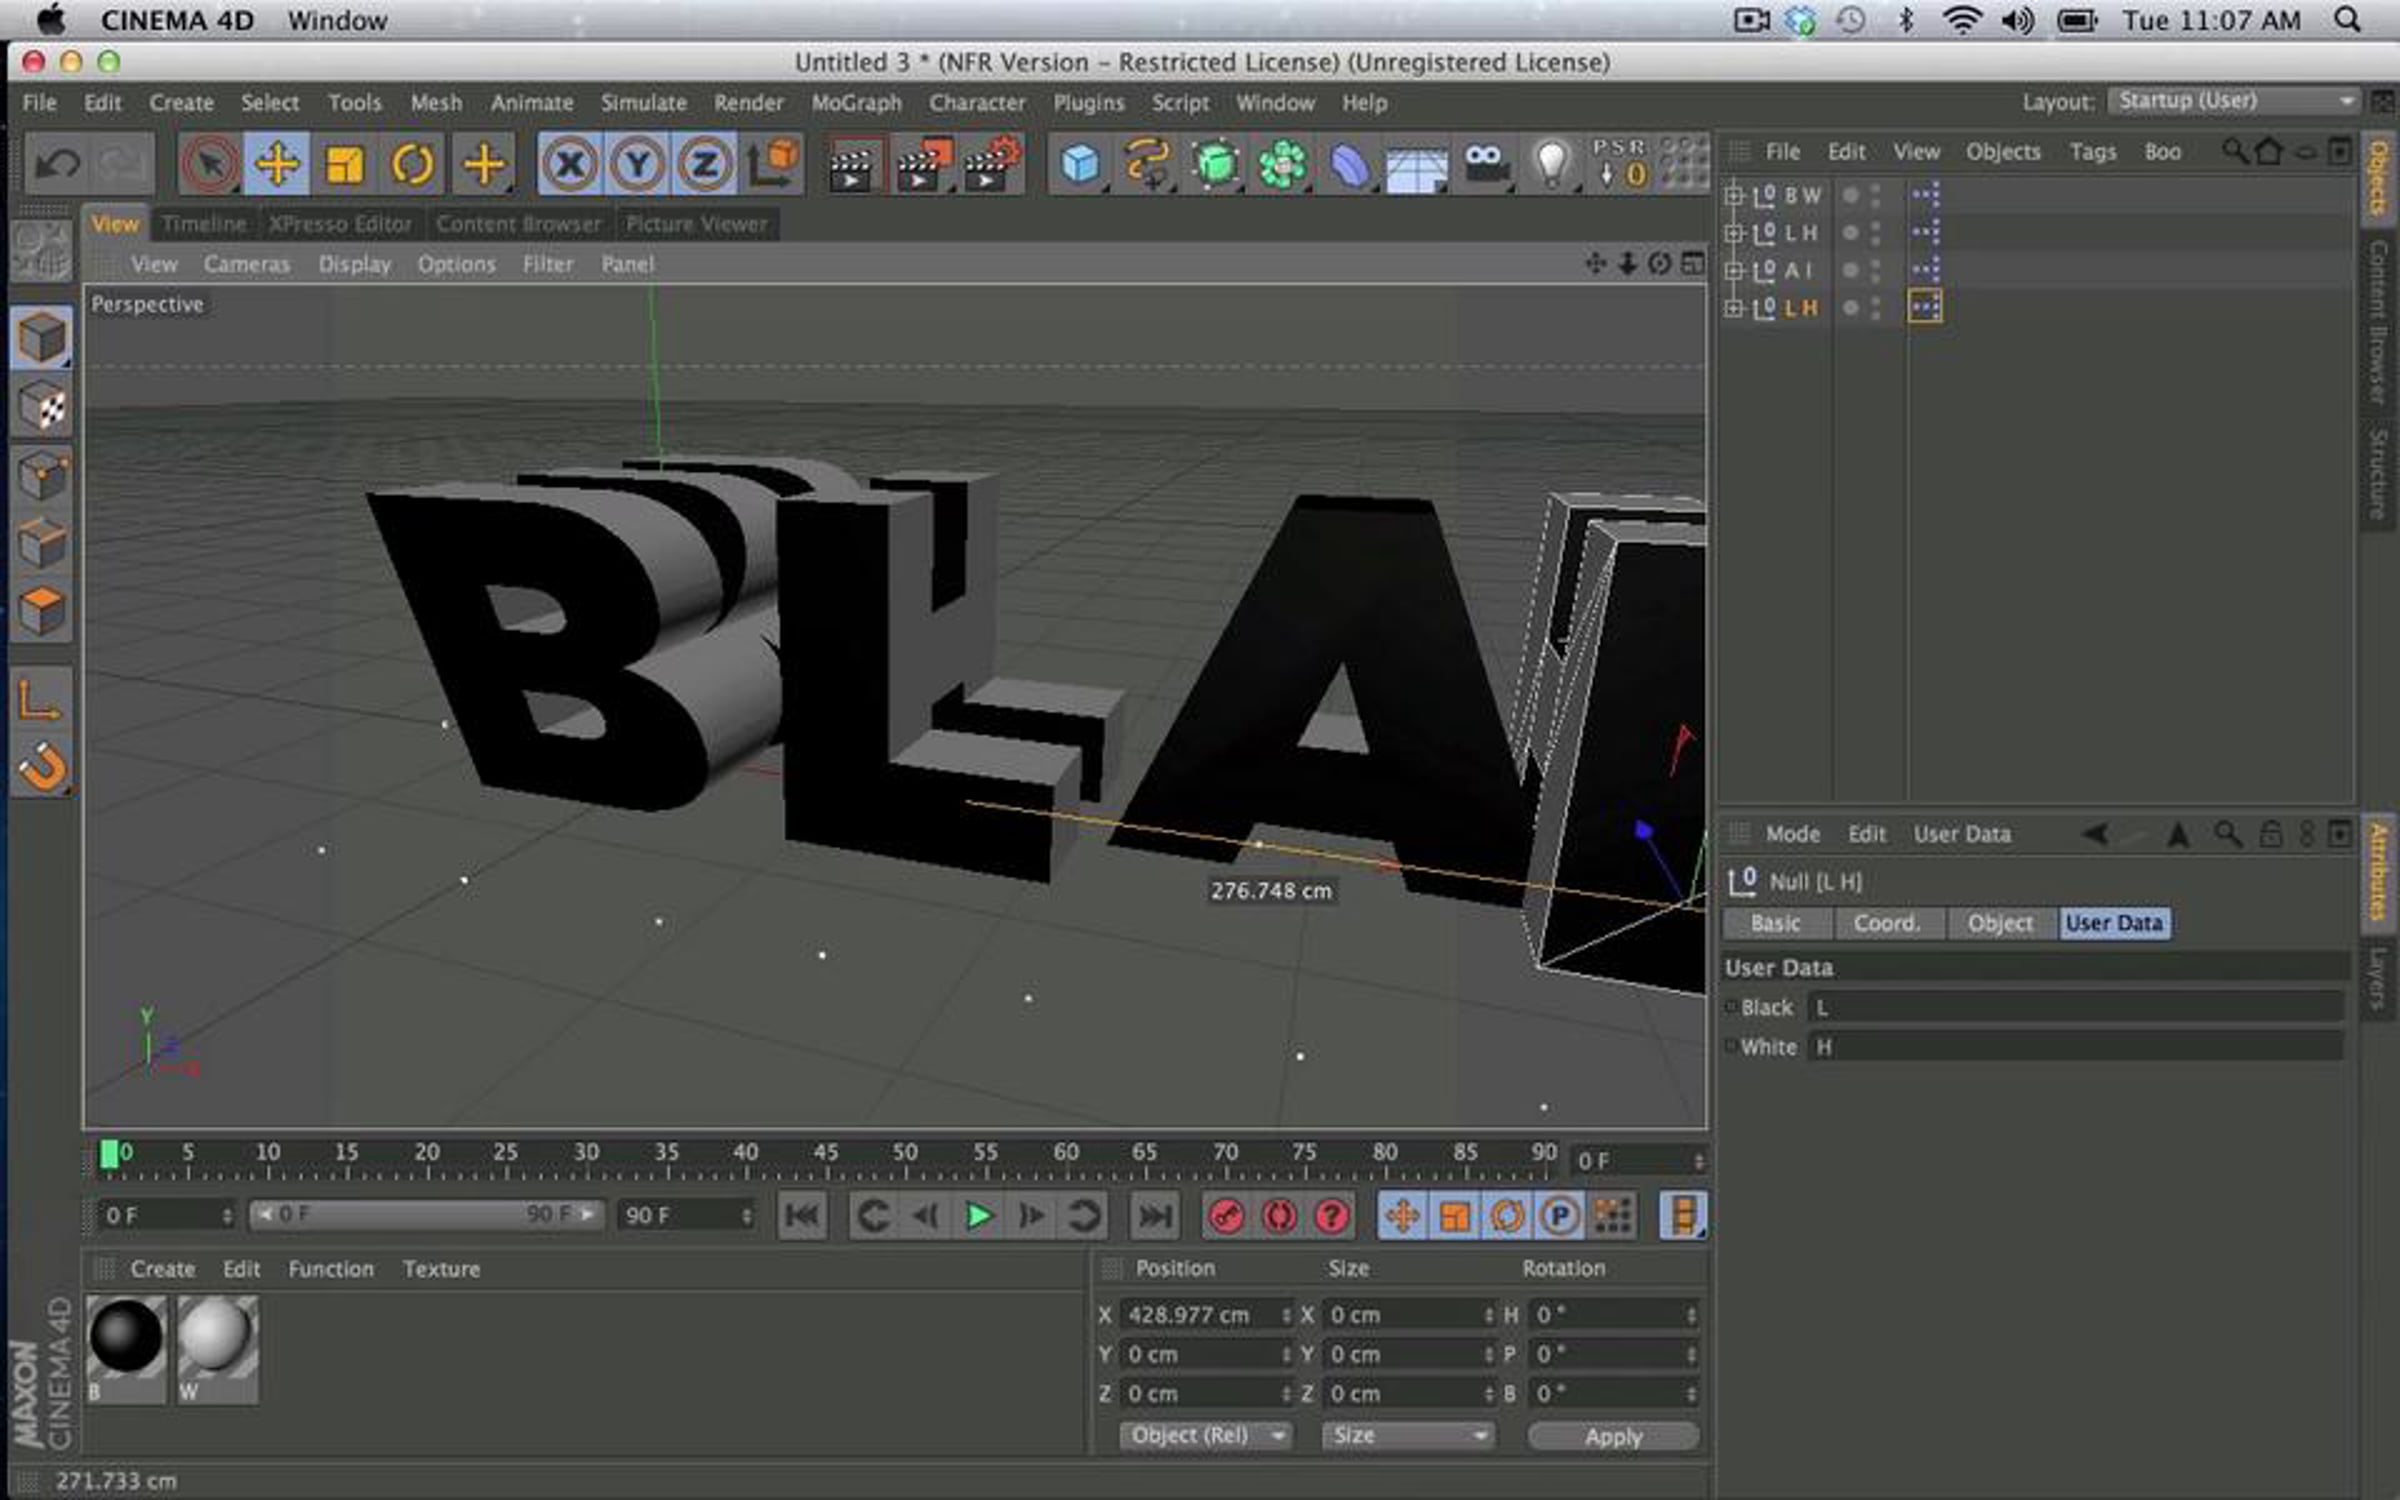Select the Rotate tool icon
Image resolution: width=2400 pixels, height=1500 pixels.
coord(412,164)
